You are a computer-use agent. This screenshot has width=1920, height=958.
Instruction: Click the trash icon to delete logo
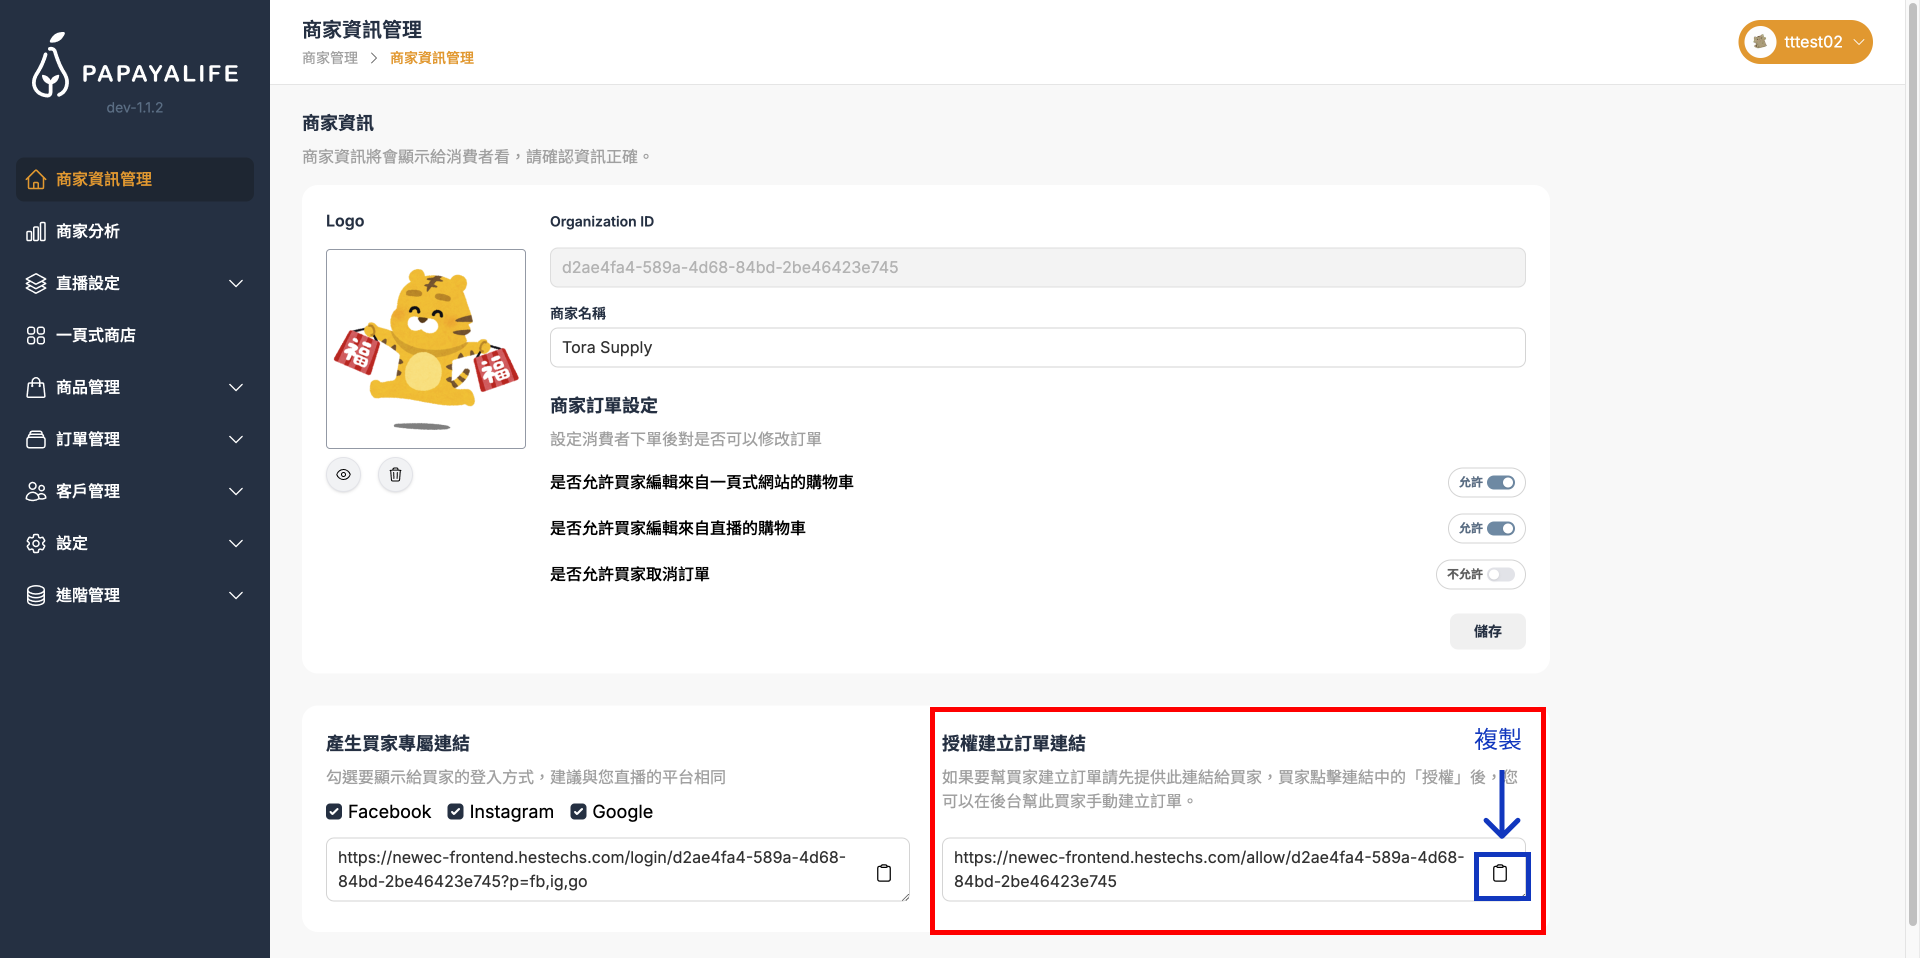[x=395, y=475]
